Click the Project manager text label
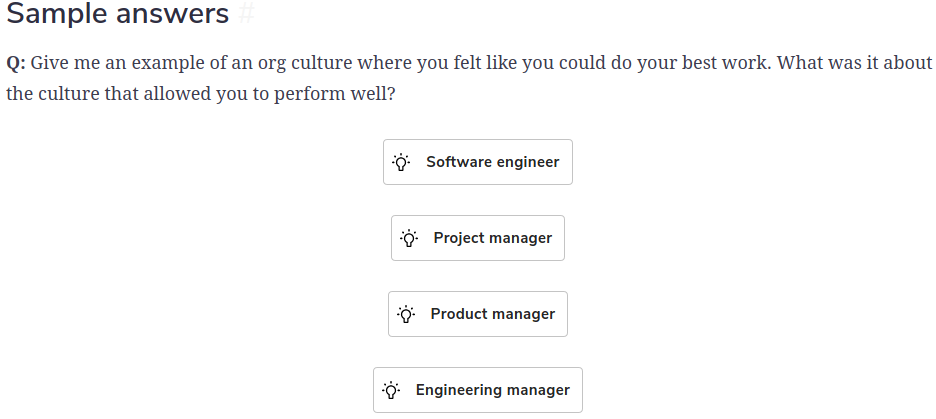Image resolution: width=936 pixels, height=419 pixels. pyautogui.click(x=492, y=238)
